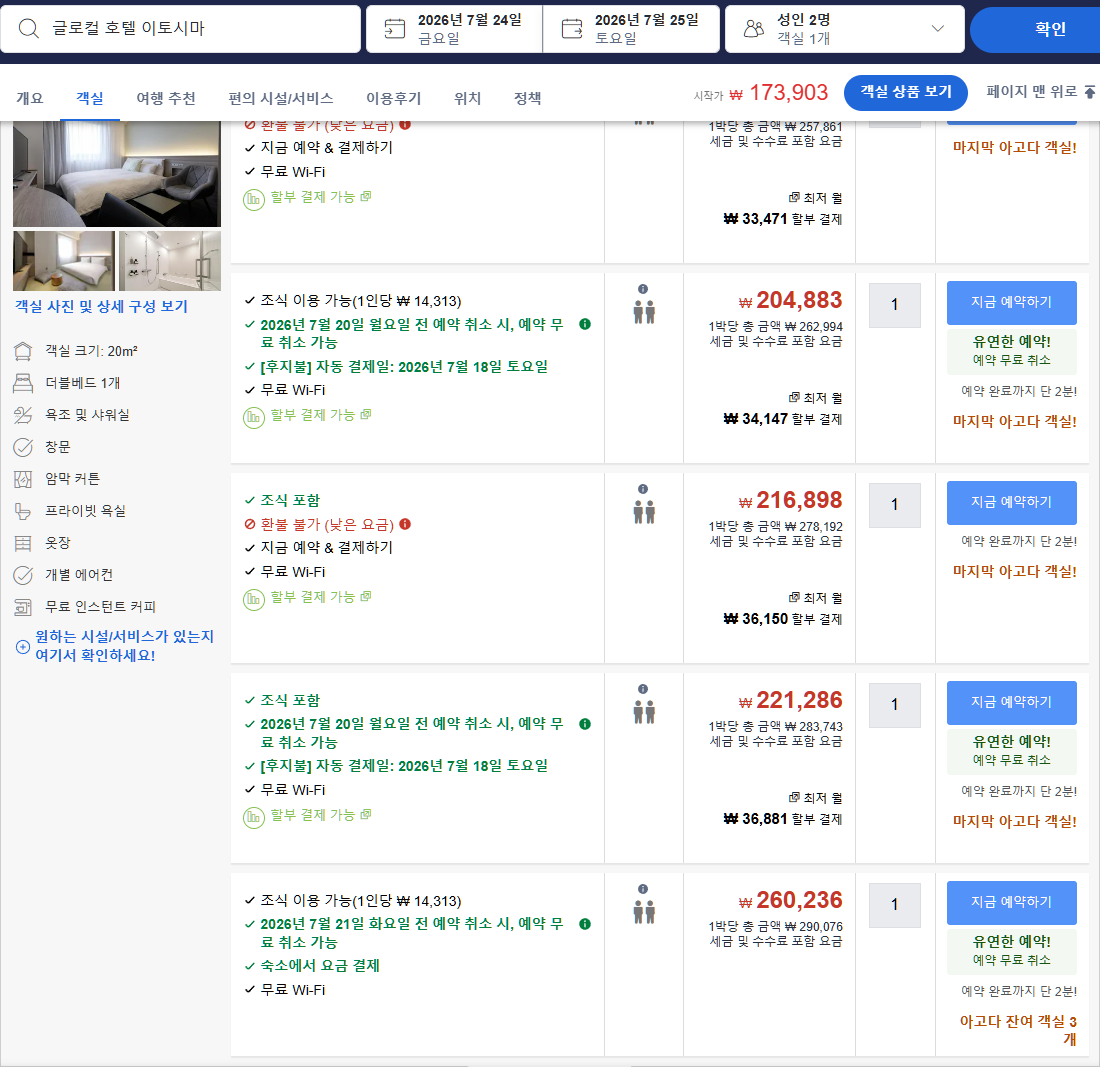Click occupancy info icon in 204,883 row
This screenshot has width=1100, height=1067.
(643, 289)
